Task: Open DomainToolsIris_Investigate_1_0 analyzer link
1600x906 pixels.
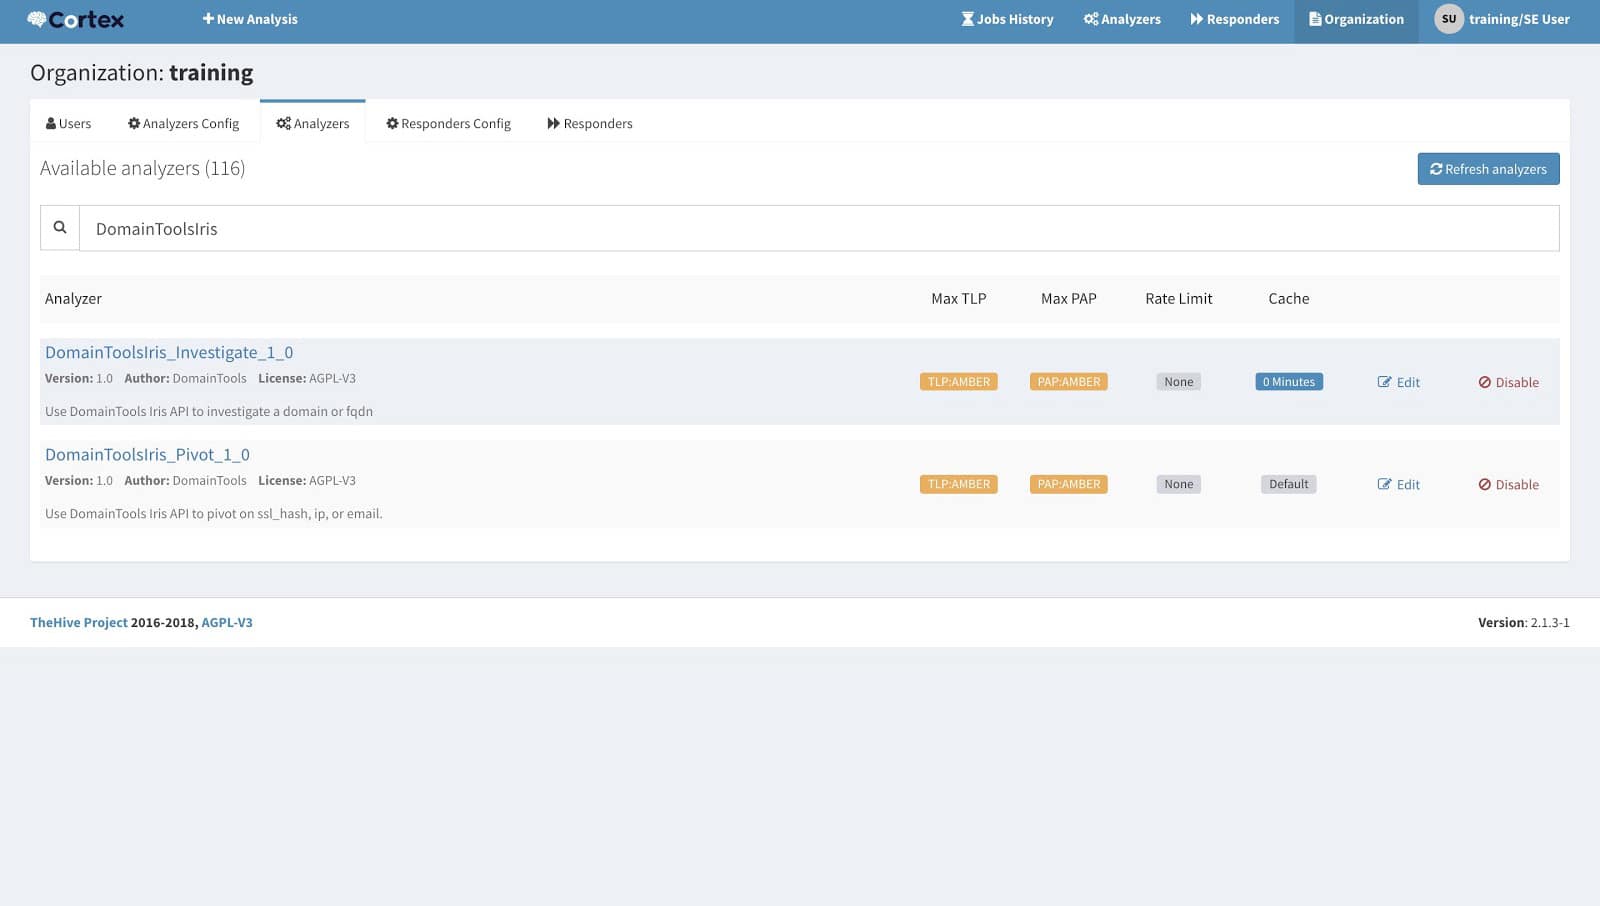Action: point(169,352)
